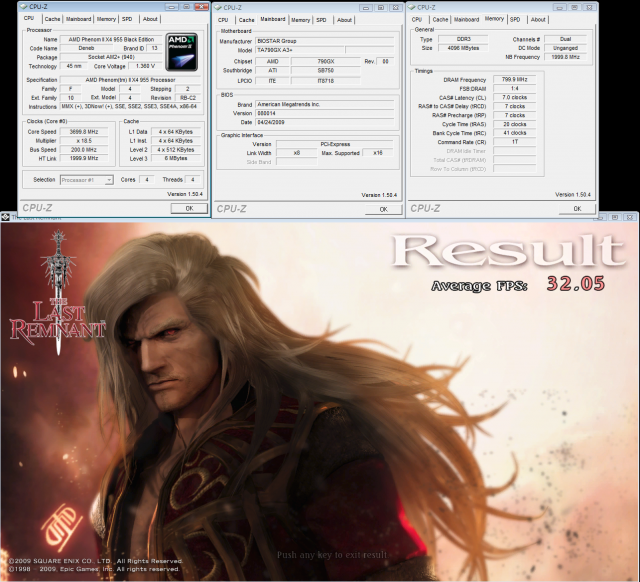This screenshot has height=582, width=640.
Task: Click the 790GX chipset value
Action: 326,61
